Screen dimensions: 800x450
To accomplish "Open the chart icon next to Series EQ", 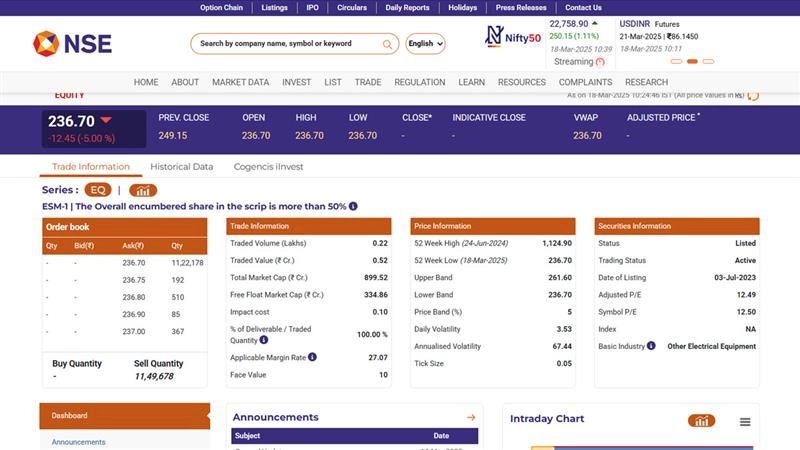I will (x=143, y=190).
